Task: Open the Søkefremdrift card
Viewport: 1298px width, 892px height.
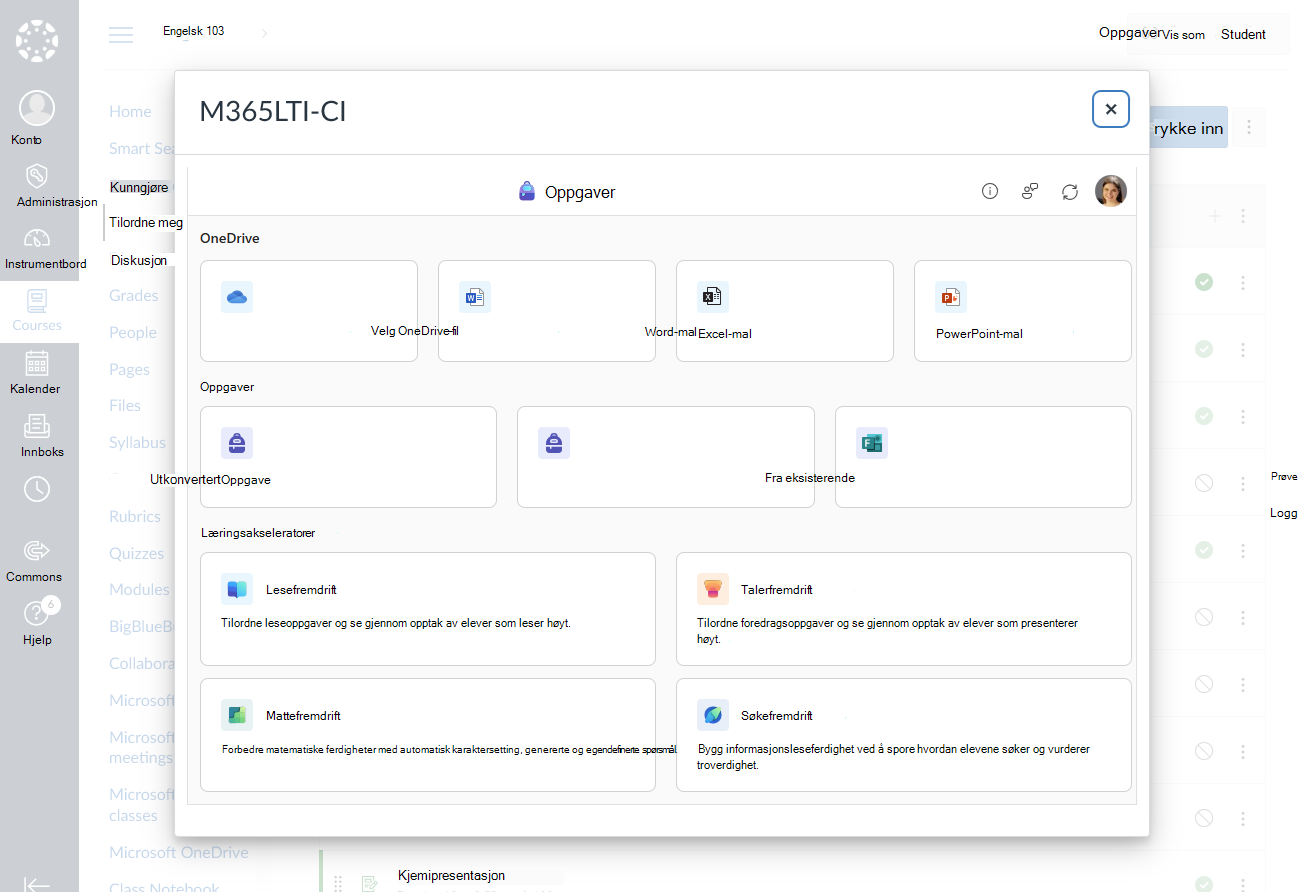Action: [x=904, y=735]
